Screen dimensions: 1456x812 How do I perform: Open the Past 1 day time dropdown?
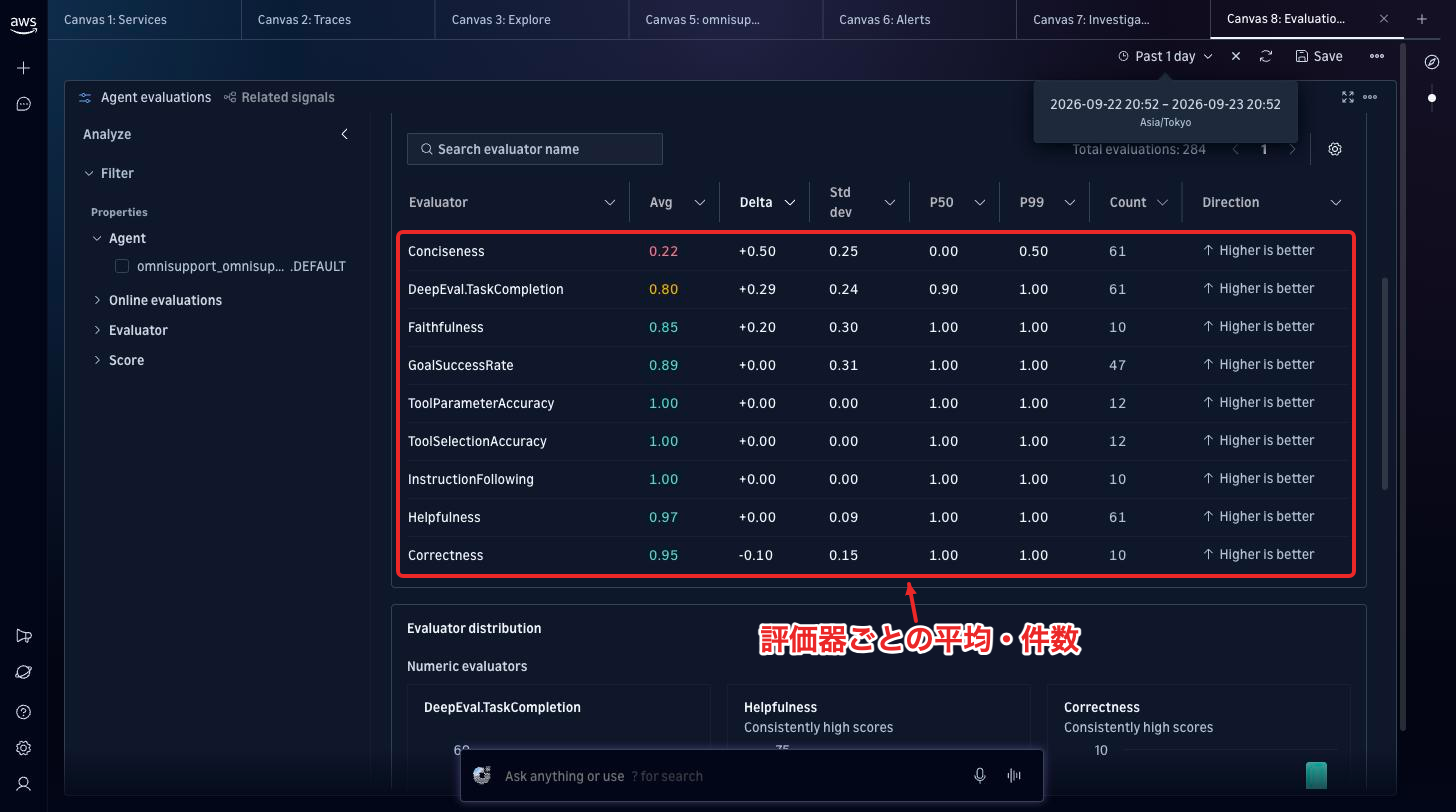tap(1165, 57)
